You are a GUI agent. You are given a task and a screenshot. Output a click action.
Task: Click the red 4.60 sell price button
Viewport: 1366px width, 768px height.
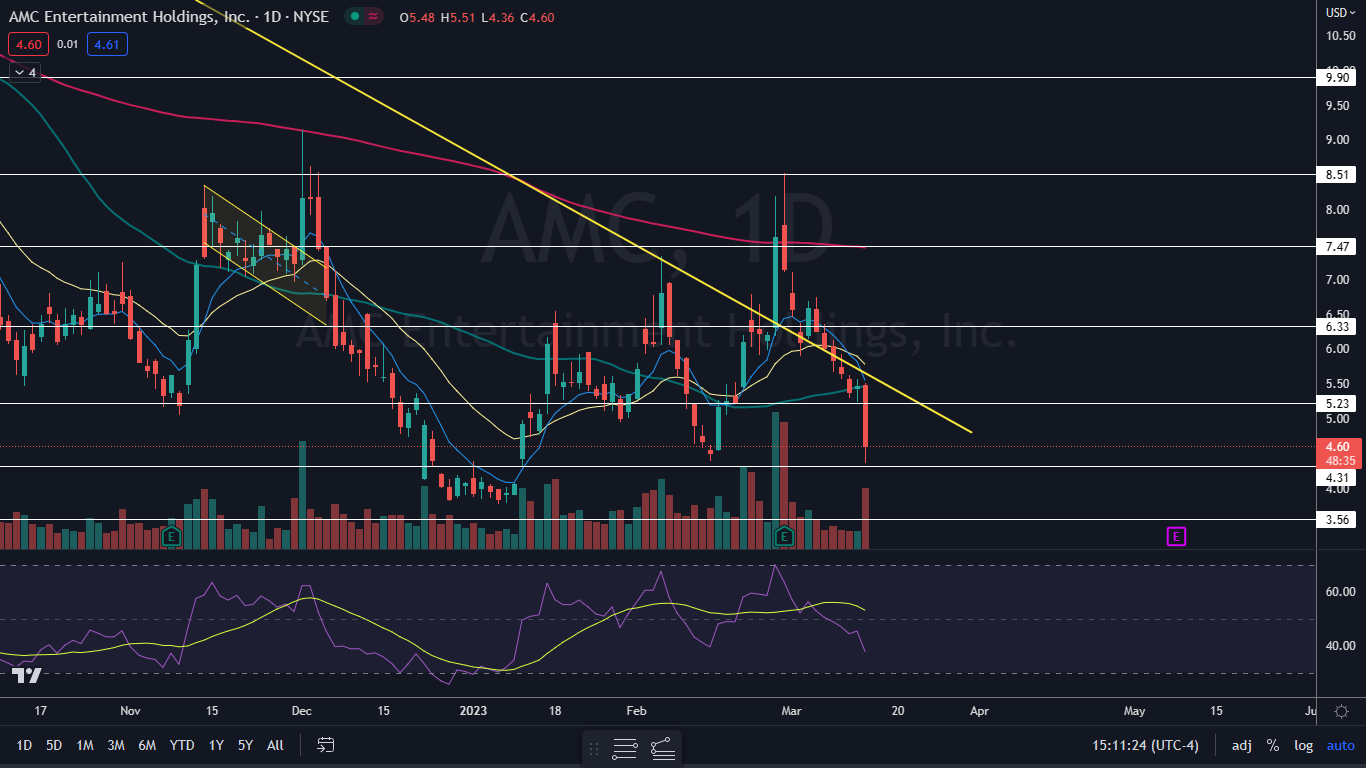coord(27,44)
